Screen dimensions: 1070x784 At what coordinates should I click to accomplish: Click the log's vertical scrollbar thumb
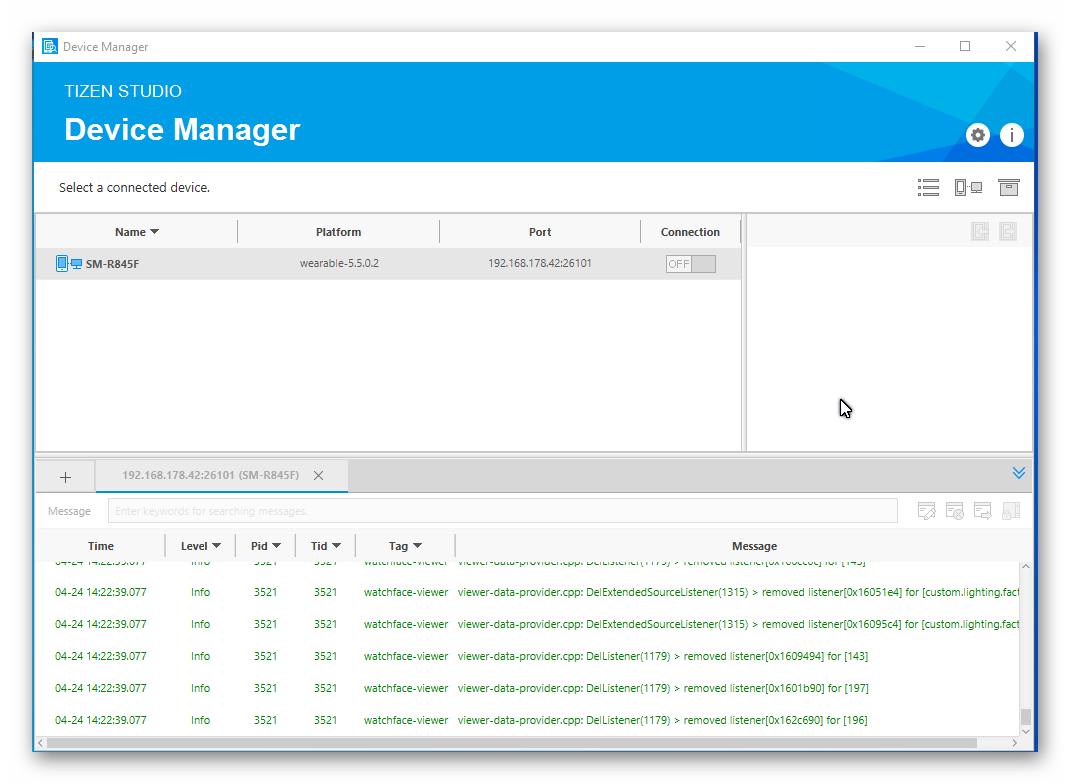coord(1026,717)
